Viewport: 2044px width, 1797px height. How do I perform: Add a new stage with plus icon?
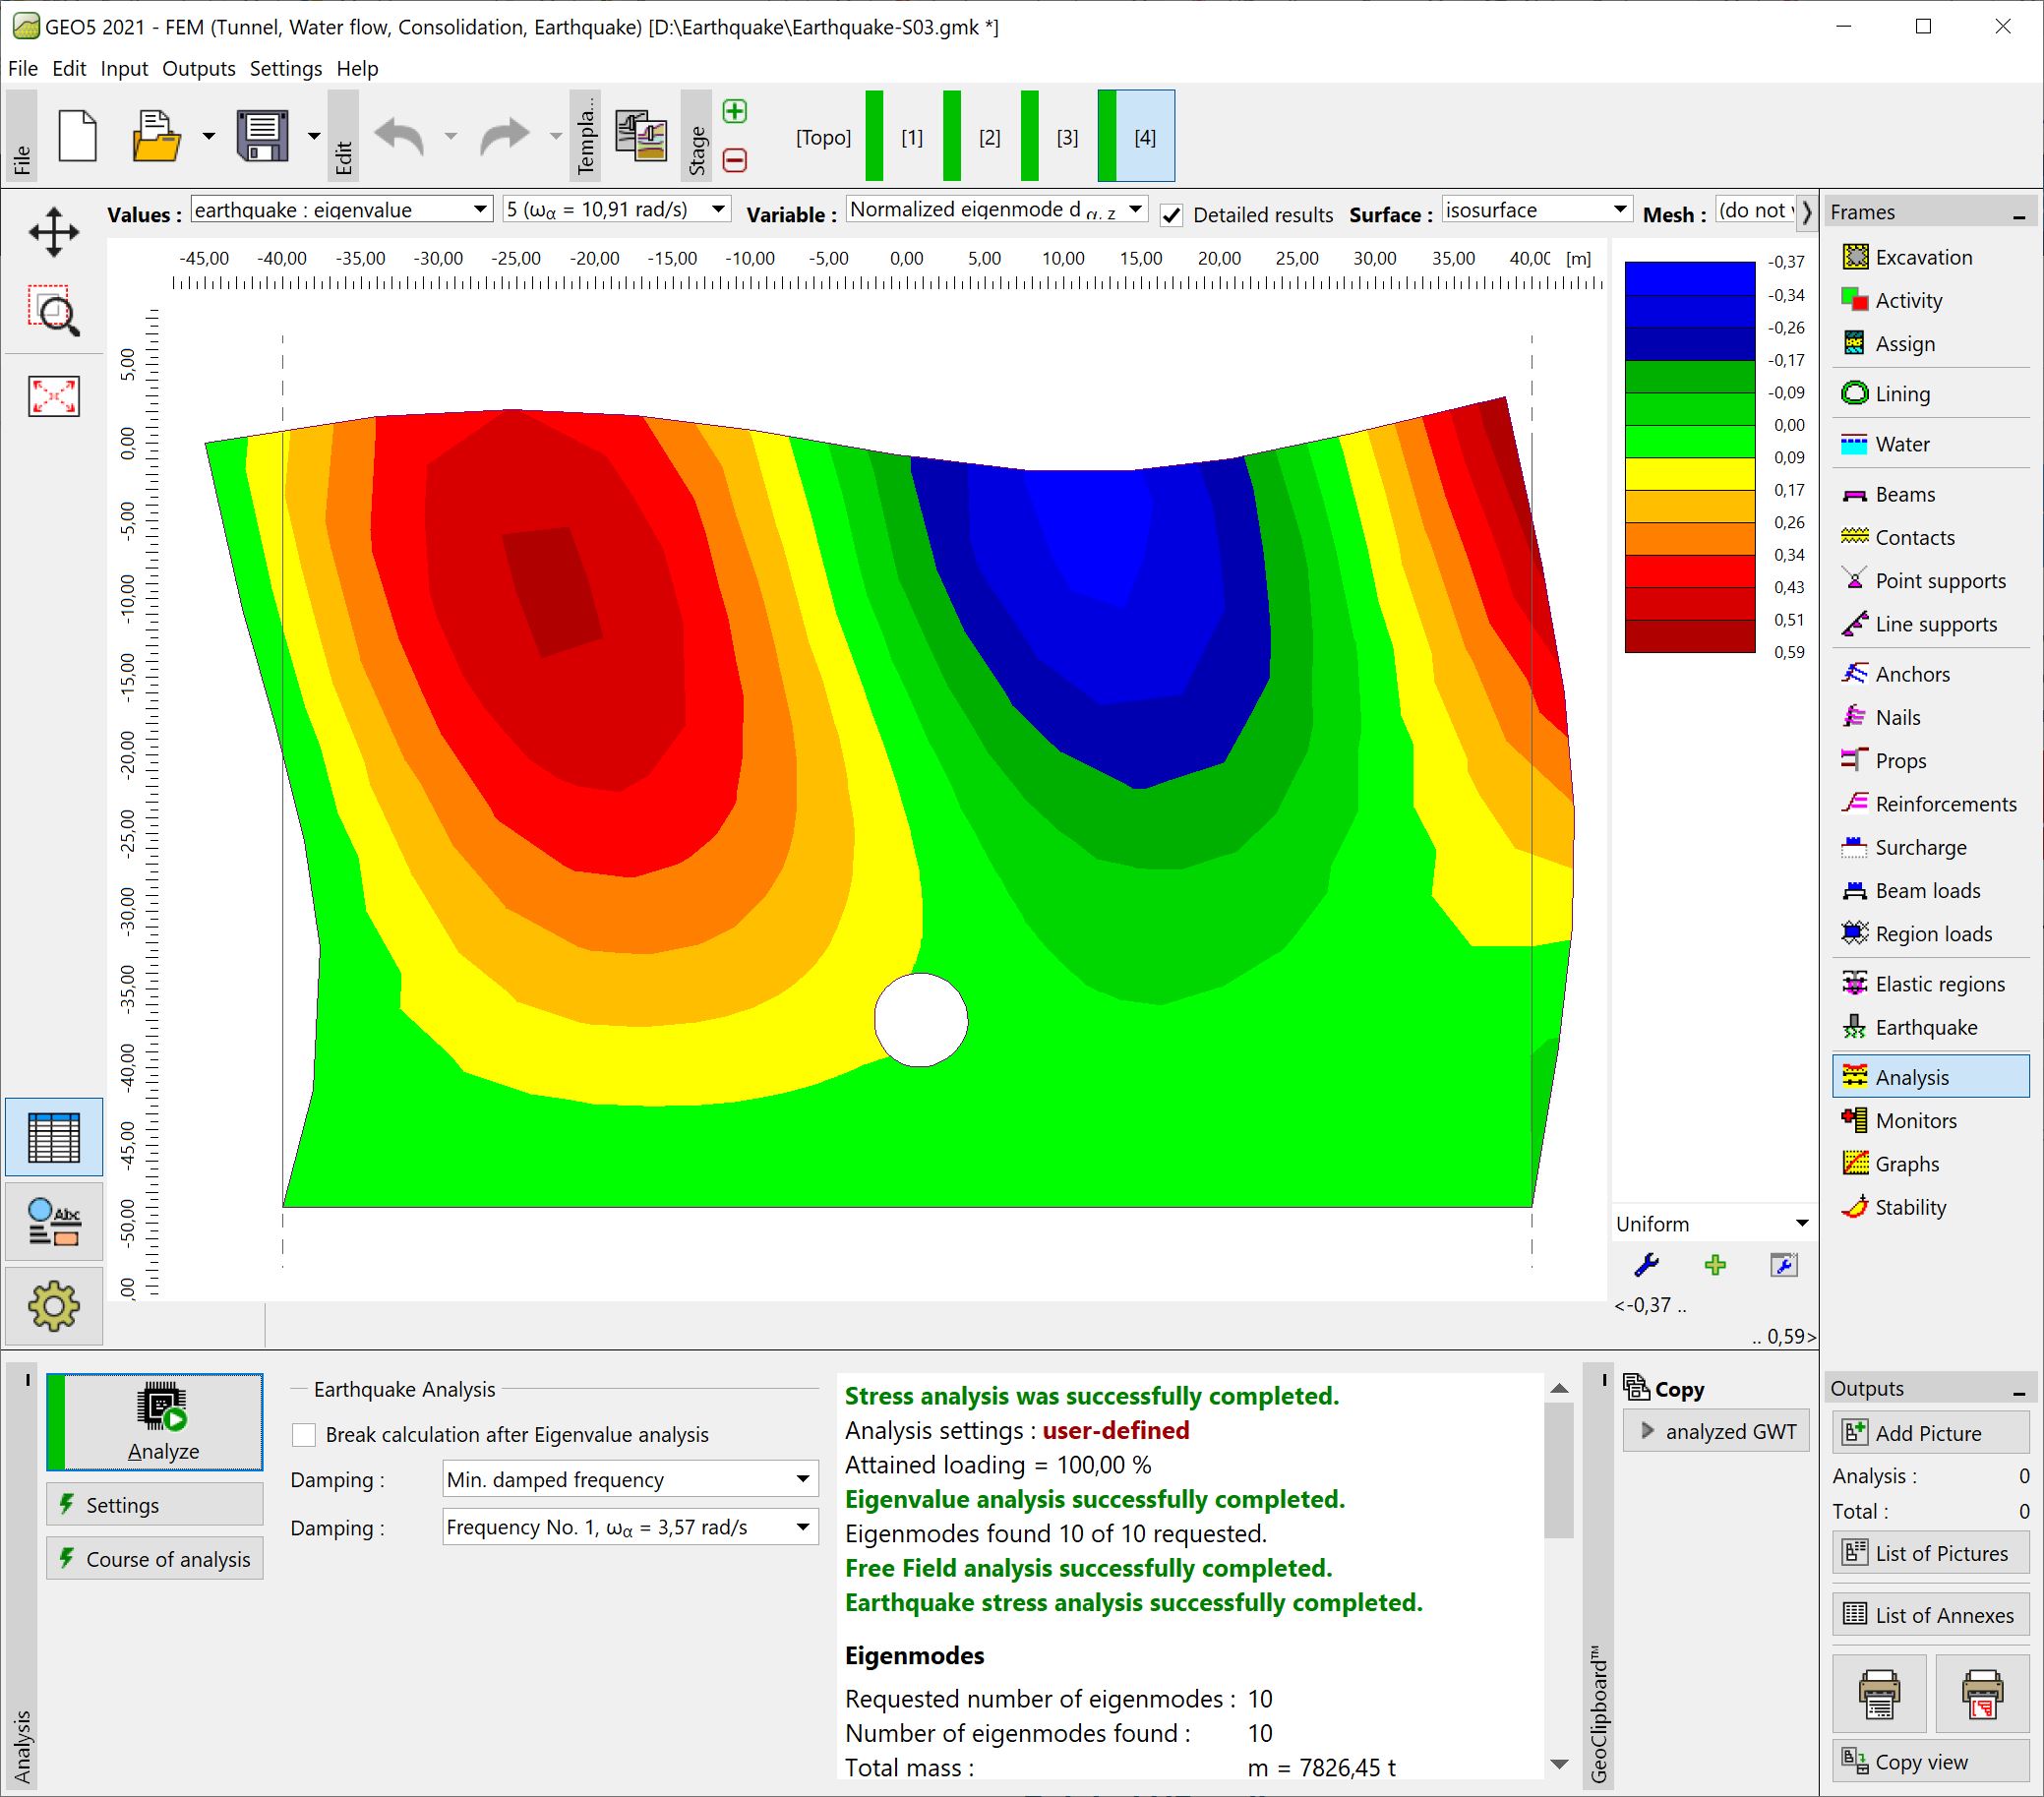(735, 111)
